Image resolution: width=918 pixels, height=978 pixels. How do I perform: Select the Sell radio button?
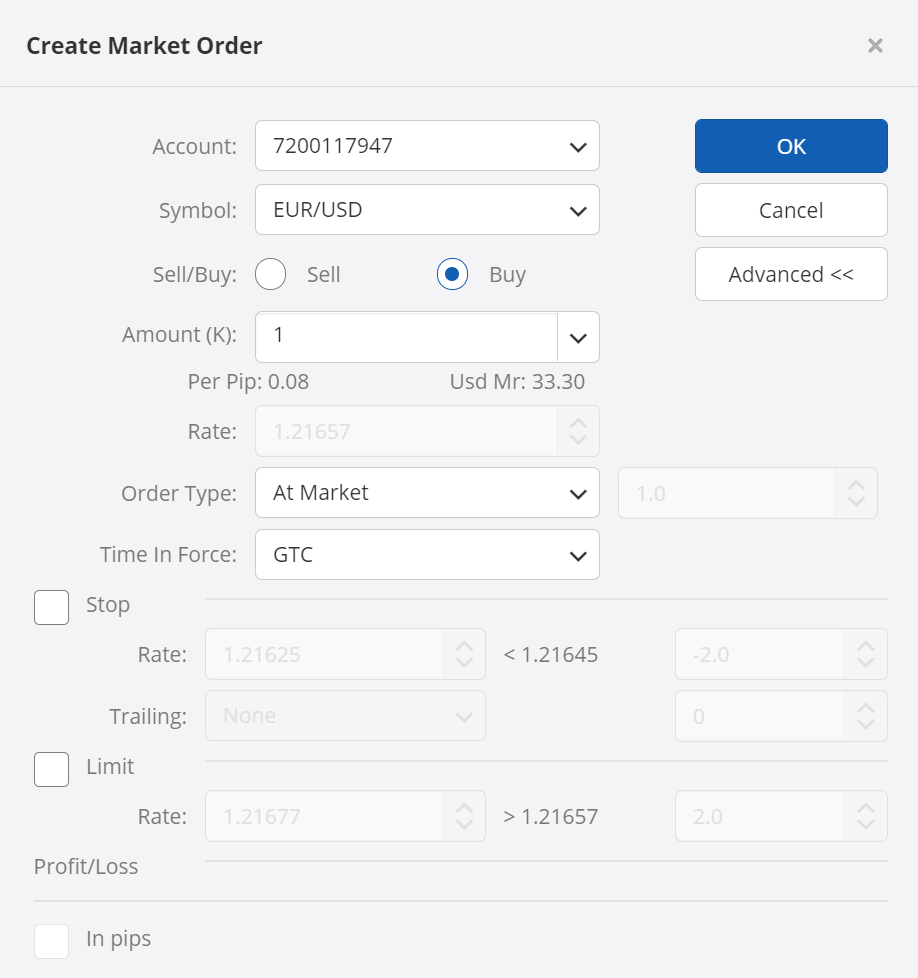(x=271, y=274)
